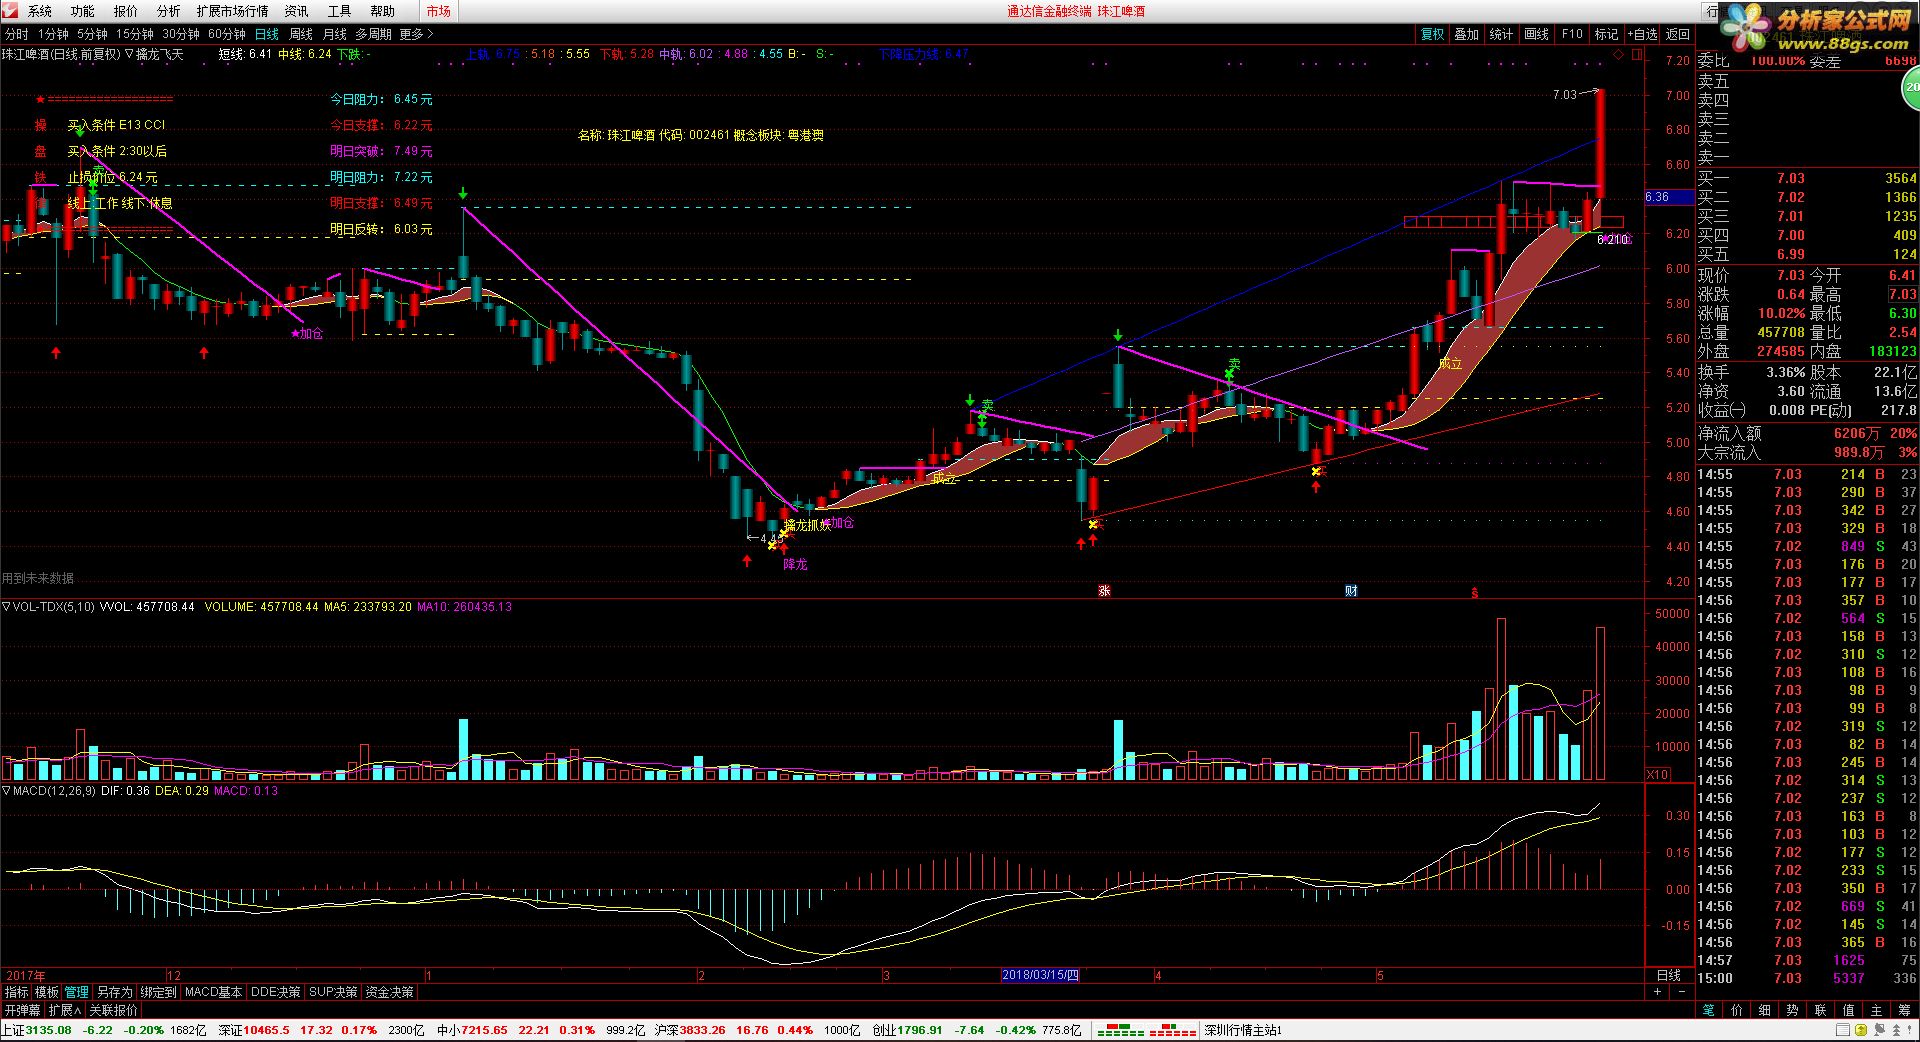Open the 帮助 menu
This screenshot has height=1042, width=1920.
click(383, 11)
